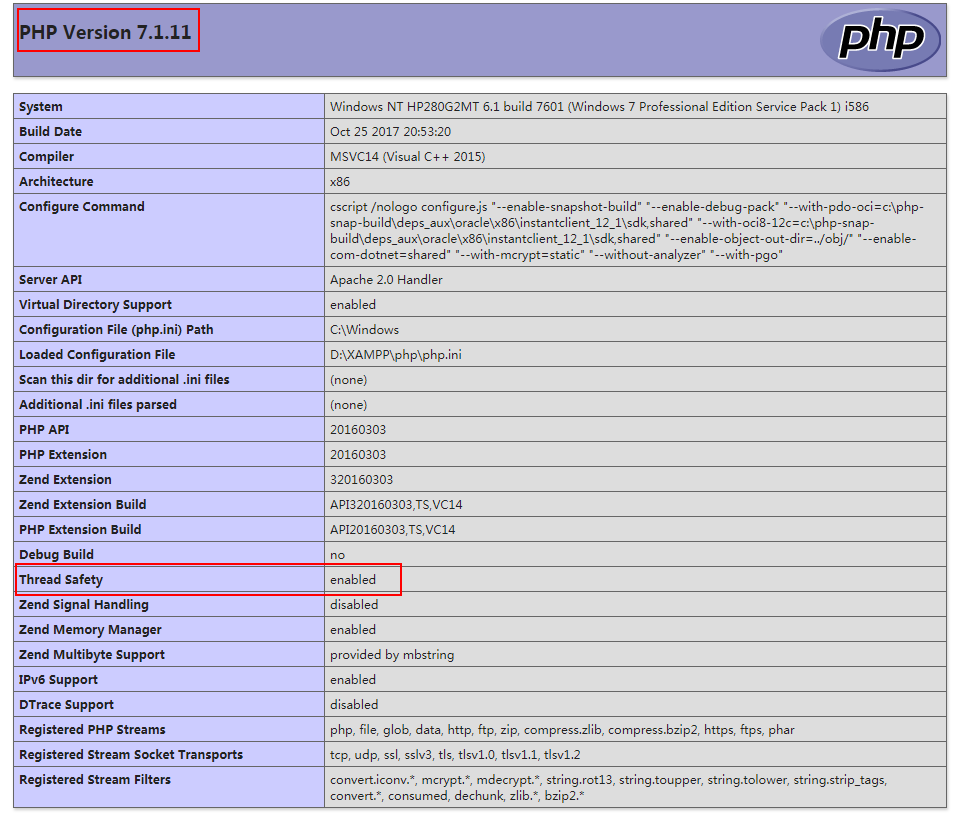Select the x86 architecture value
Viewport: 973px width, 822px height.
click(340, 182)
